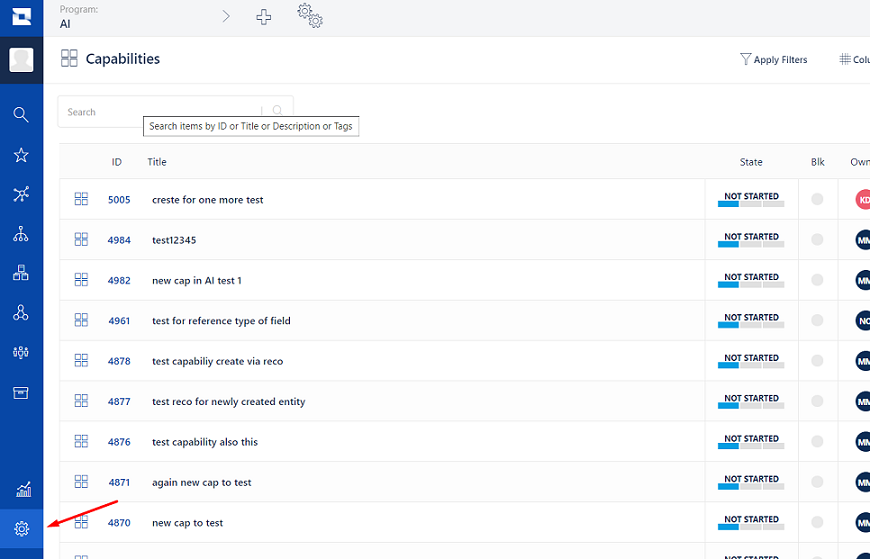Image resolution: width=870 pixels, height=559 pixels.
Task: Click the Jira Align logo icon
Action: tap(21, 17)
